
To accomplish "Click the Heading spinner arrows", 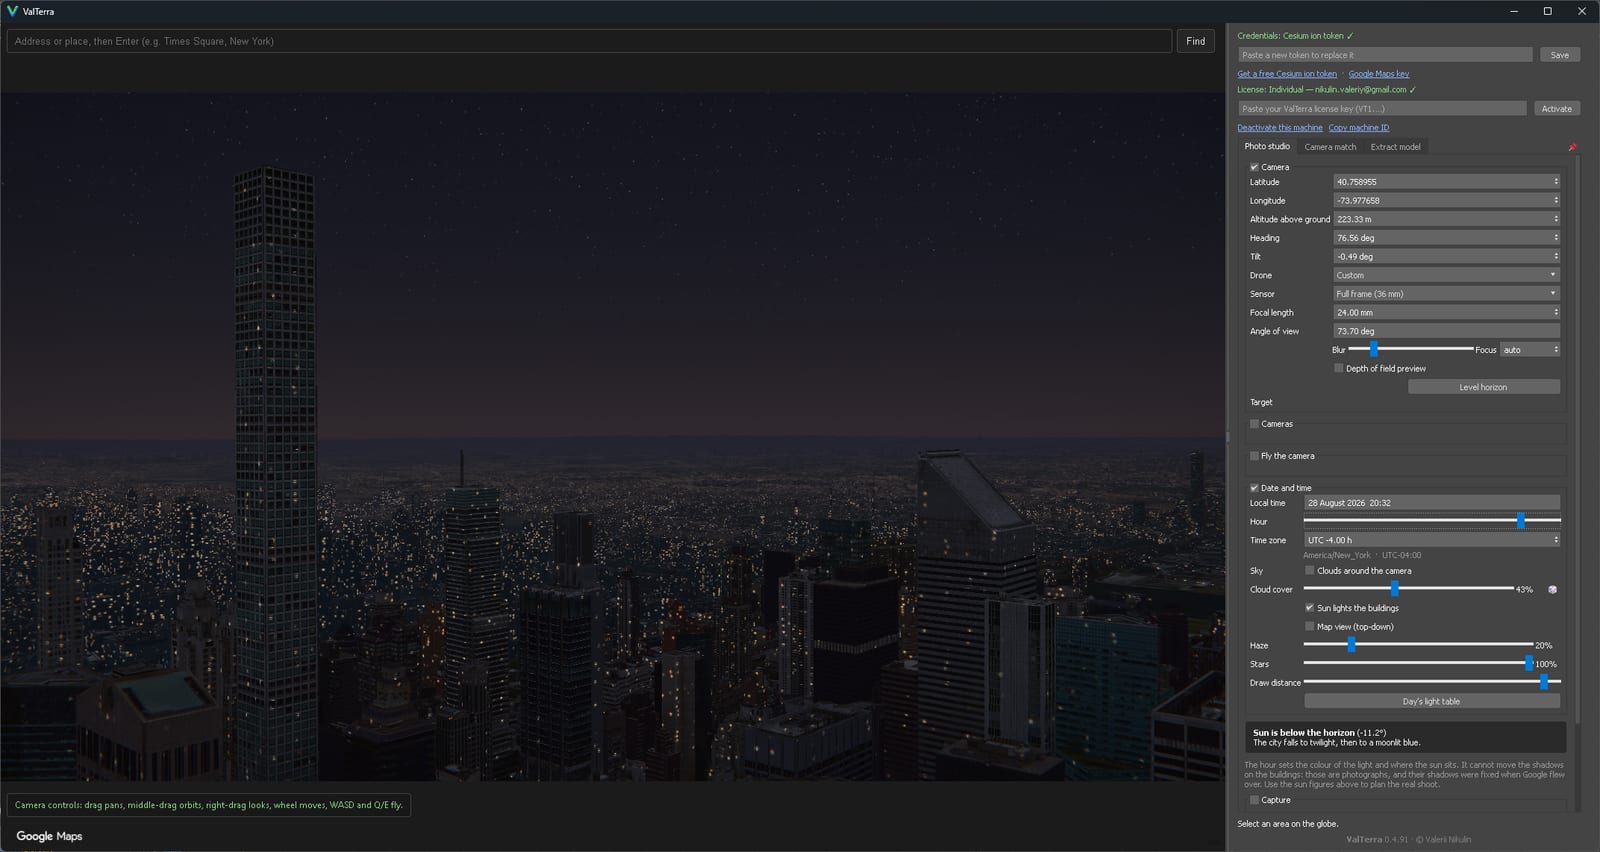I will pyautogui.click(x=1556, y=238).
